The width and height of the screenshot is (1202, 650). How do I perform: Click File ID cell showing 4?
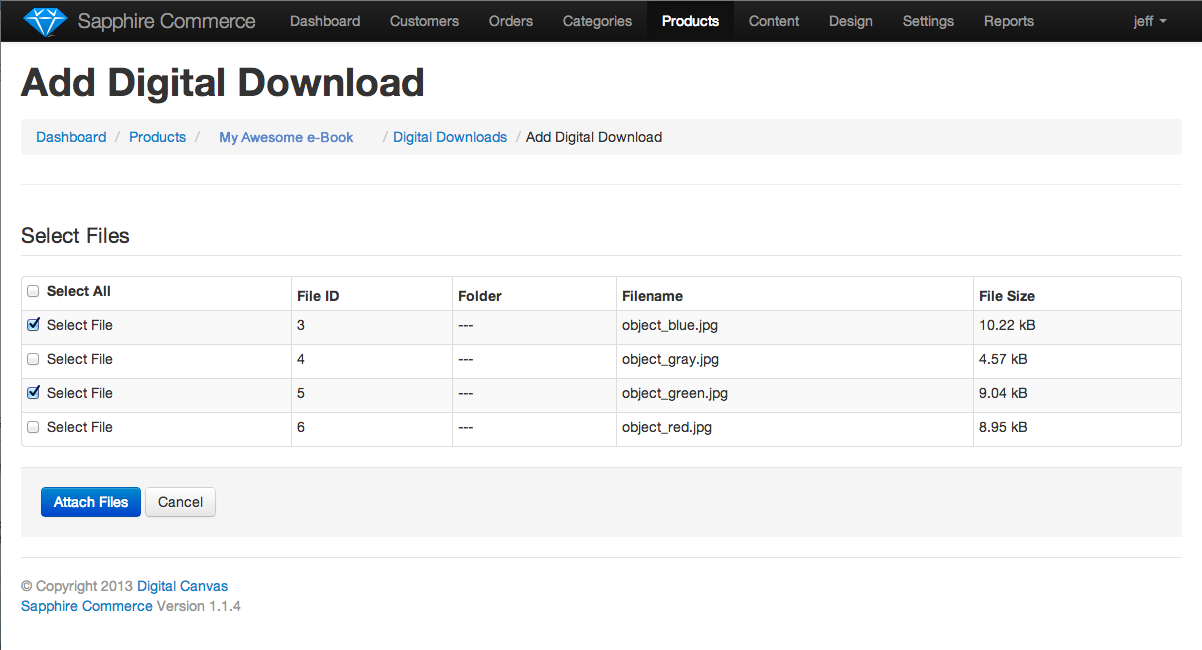click(372, 359)
